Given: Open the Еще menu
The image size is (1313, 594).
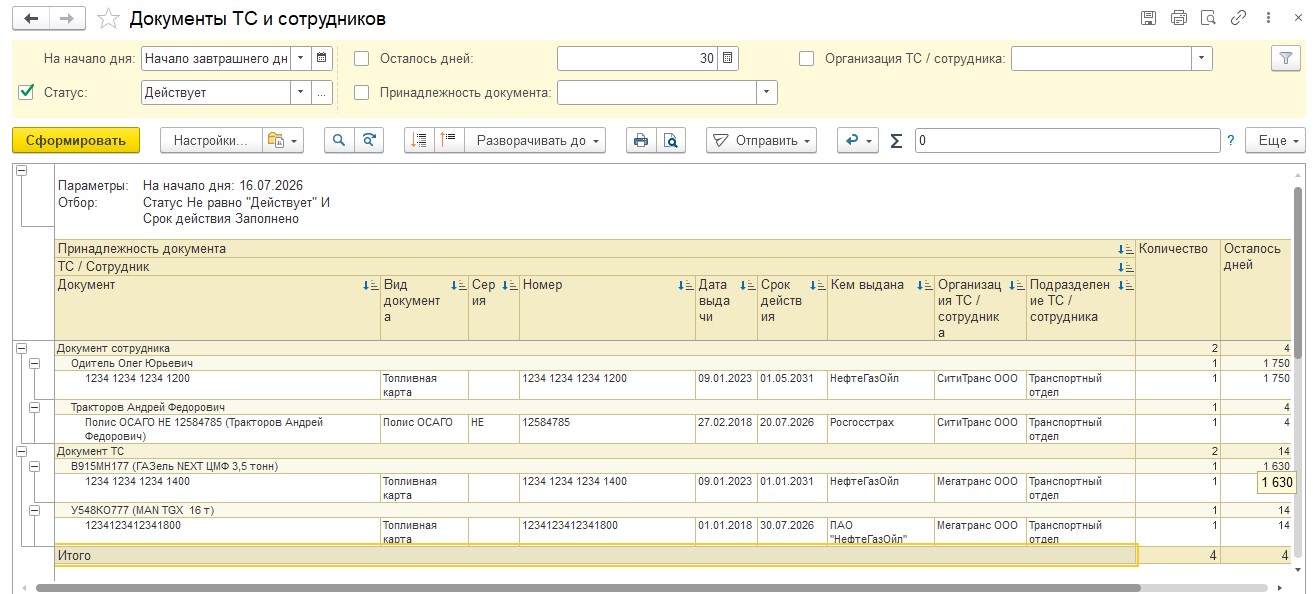Looking at the screenshot, I should [1275, 141].
